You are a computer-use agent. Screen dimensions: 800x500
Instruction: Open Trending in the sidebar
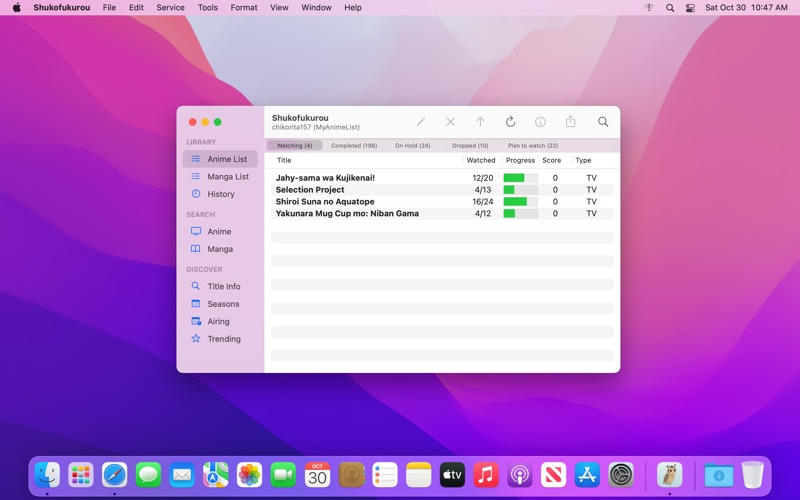pos(220,339)
